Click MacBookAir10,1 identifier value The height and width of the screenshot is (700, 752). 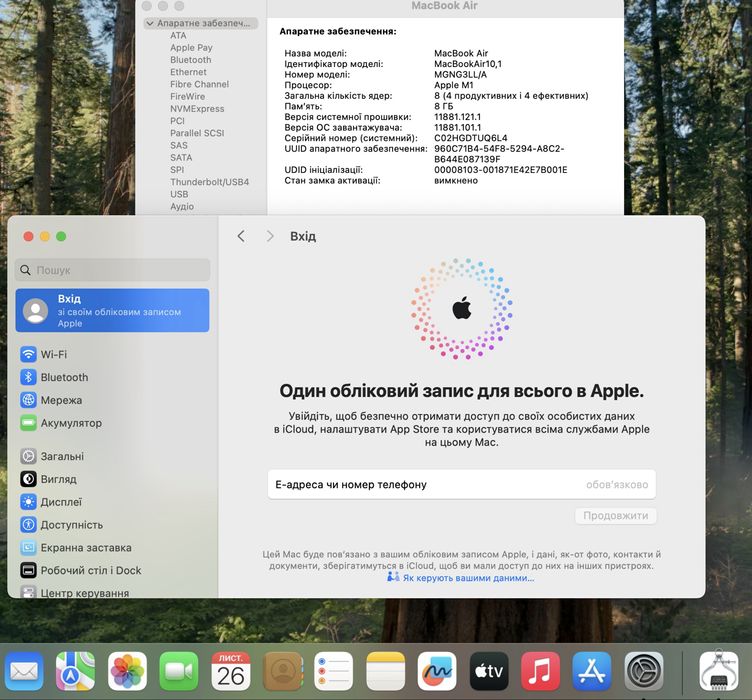[468, 64]
